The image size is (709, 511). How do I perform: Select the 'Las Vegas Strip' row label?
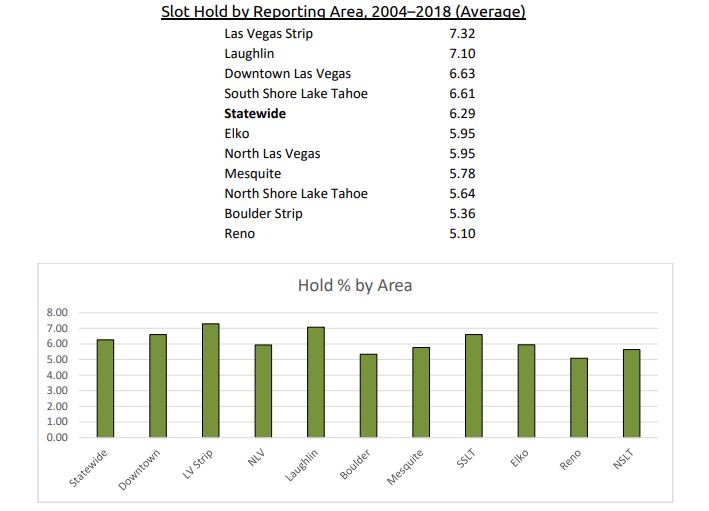269,33
